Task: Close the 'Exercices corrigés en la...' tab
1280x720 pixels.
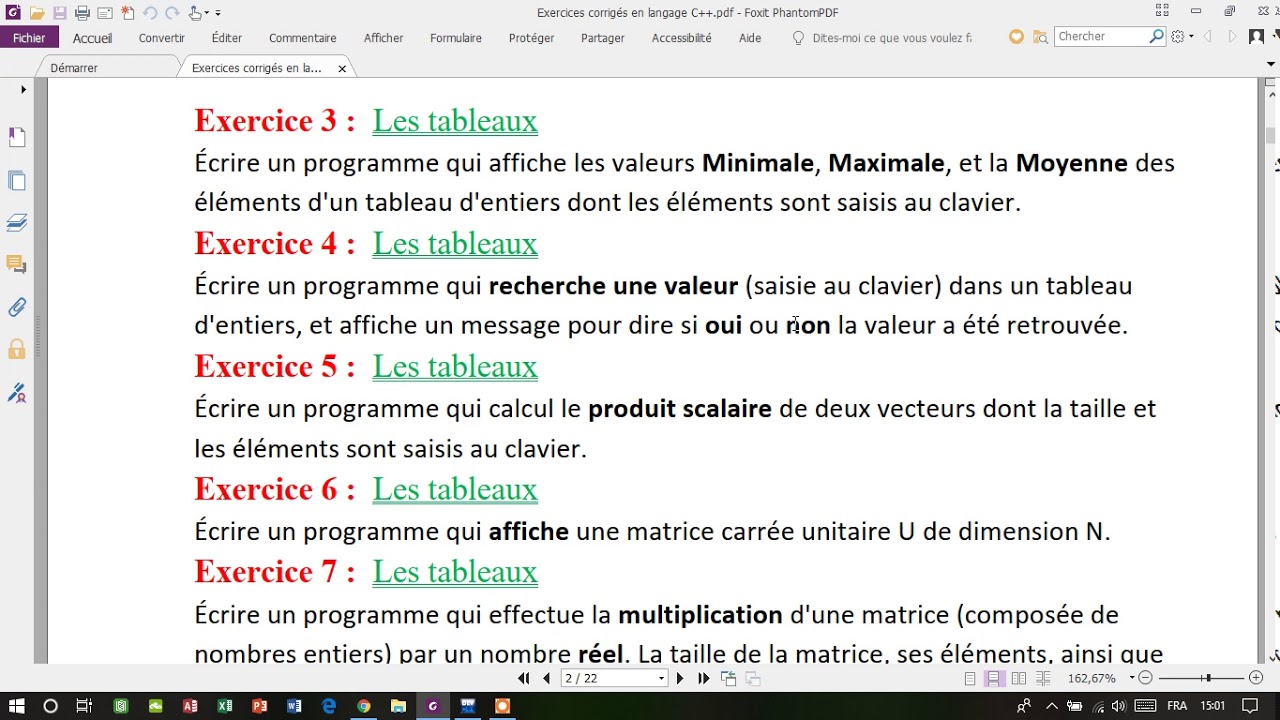Action: coord(342,69)
